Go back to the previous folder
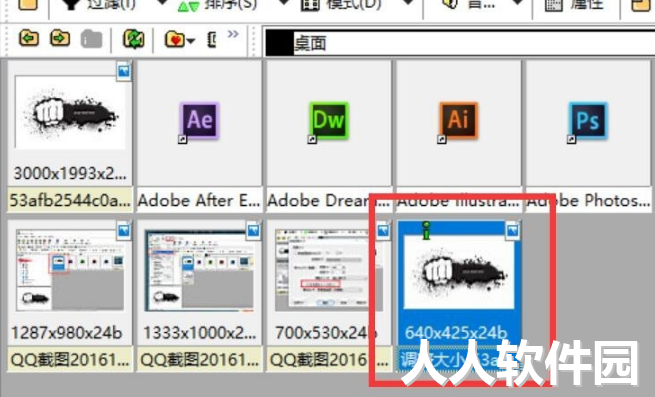This screenshot has width=655, height=397. pos(29,39)
